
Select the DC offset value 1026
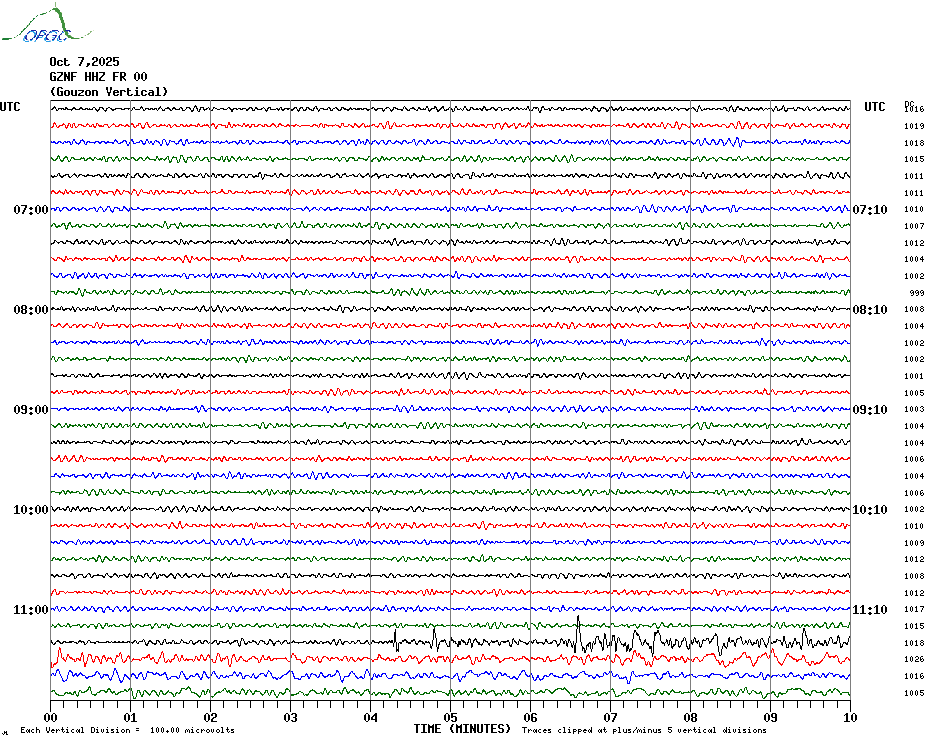click(x=914, y=659)
